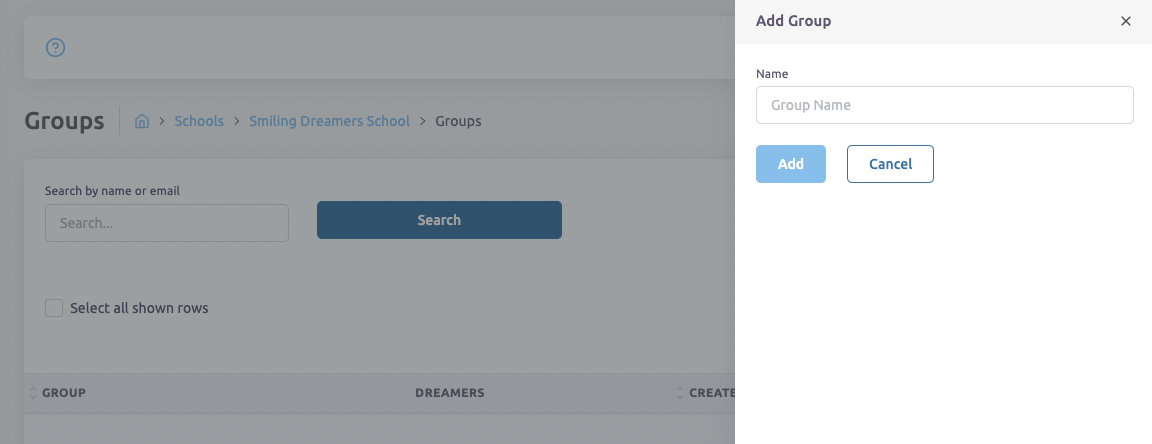Screen dimensions: 1152x444
Task: Select the Groups breadcrumb item
Action: (x=458, y=121)
